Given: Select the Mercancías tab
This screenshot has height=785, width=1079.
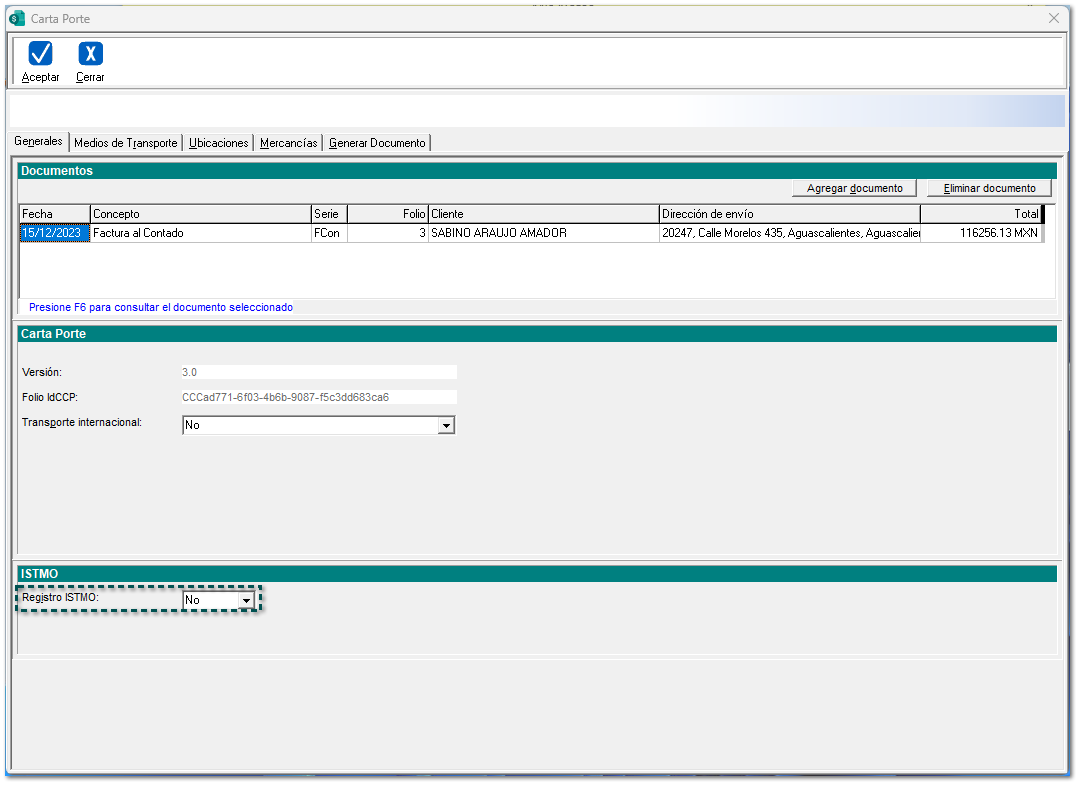Looking at the screenshot, I should 288,143.
